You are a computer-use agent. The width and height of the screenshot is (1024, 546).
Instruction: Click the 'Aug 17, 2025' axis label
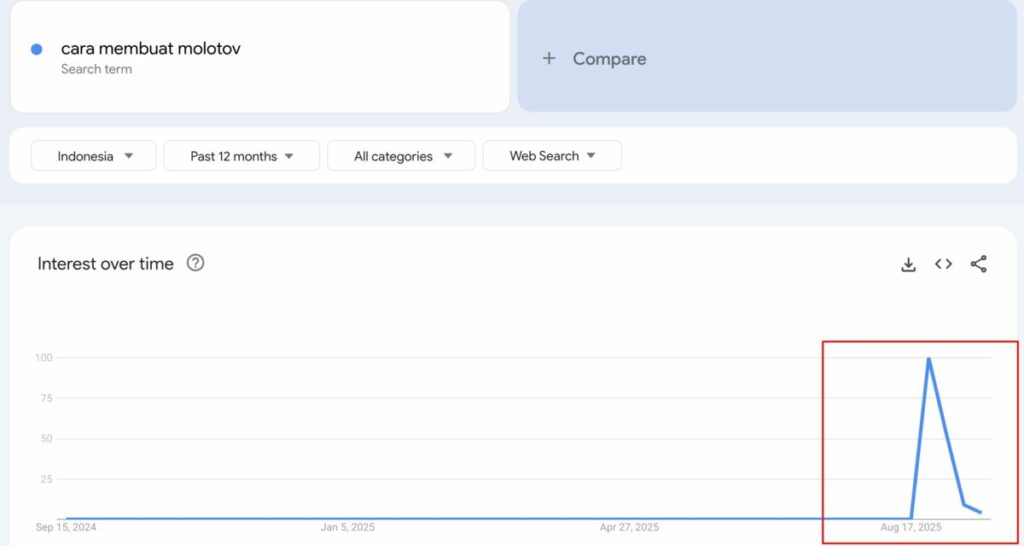click(x=911, y=527)
